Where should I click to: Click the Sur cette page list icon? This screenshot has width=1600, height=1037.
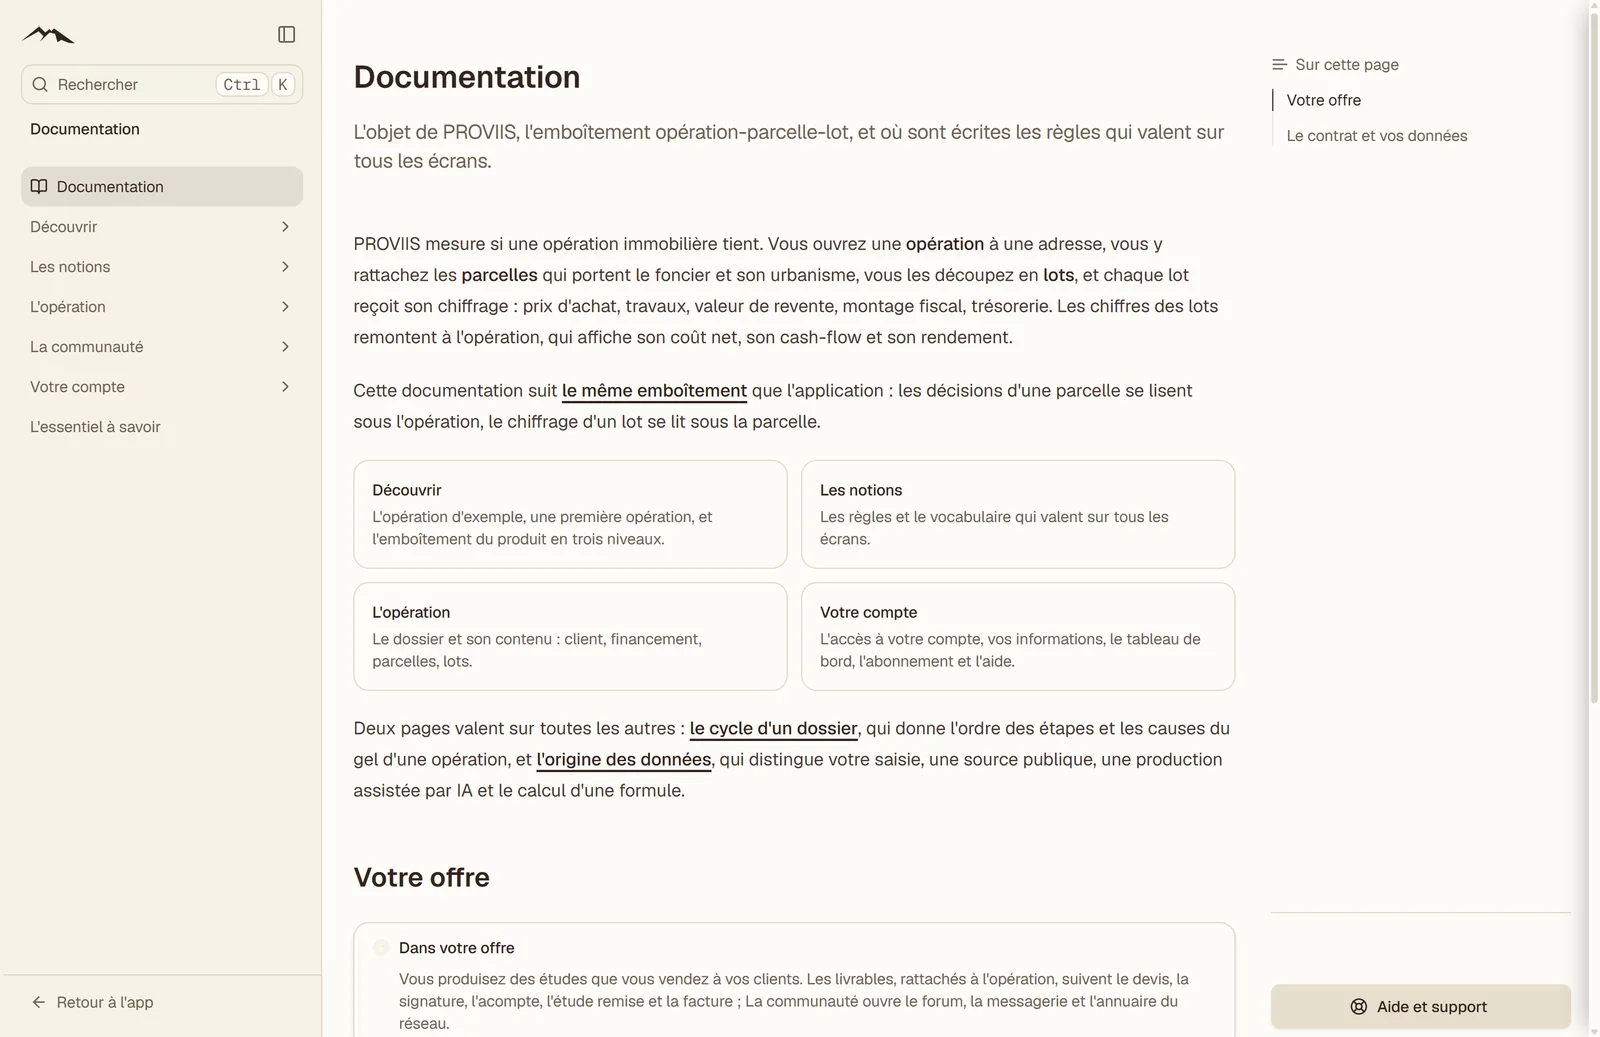click(1279, 64)
